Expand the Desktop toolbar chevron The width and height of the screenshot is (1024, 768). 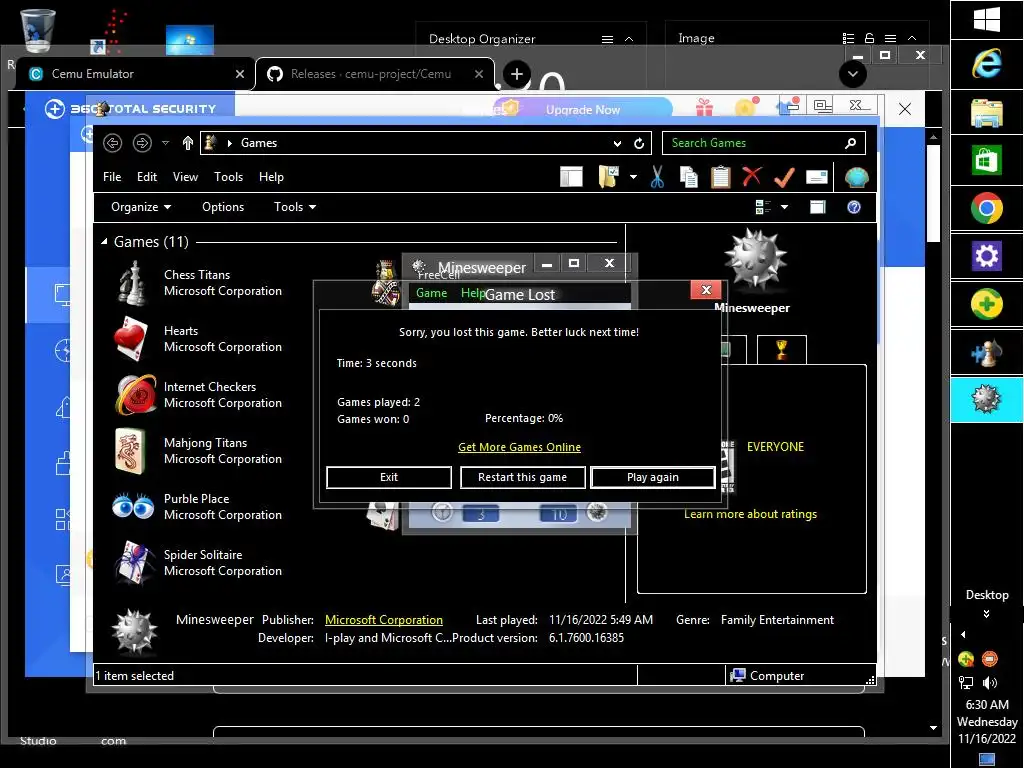986,614
